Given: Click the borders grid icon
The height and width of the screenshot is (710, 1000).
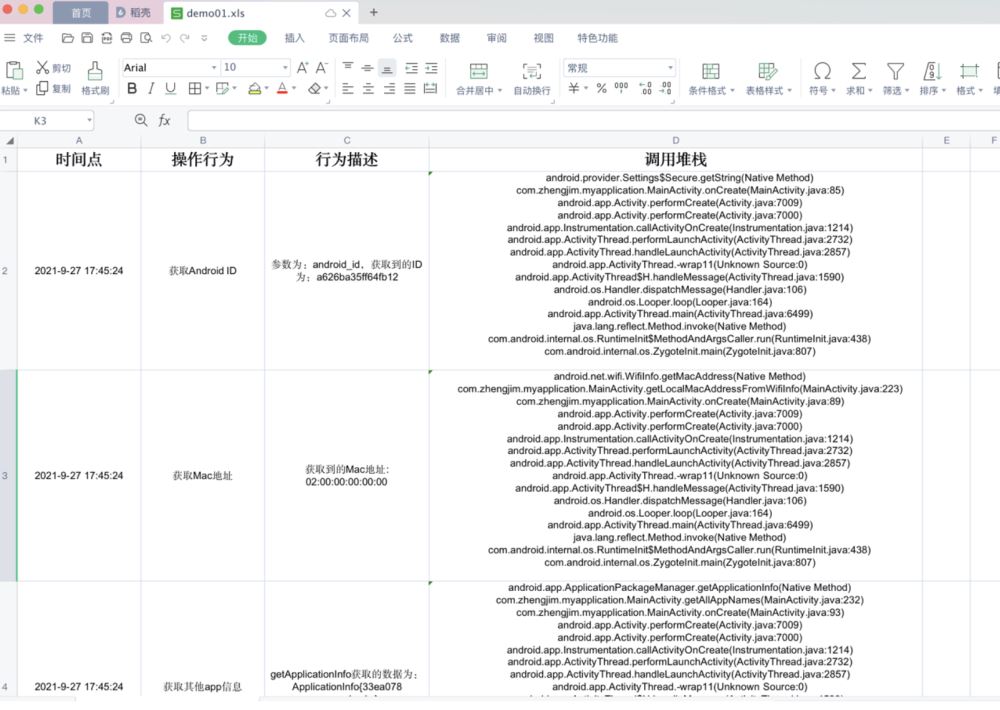Looking at the screenshot, I should pyautogui.click(x=195, y=89).
